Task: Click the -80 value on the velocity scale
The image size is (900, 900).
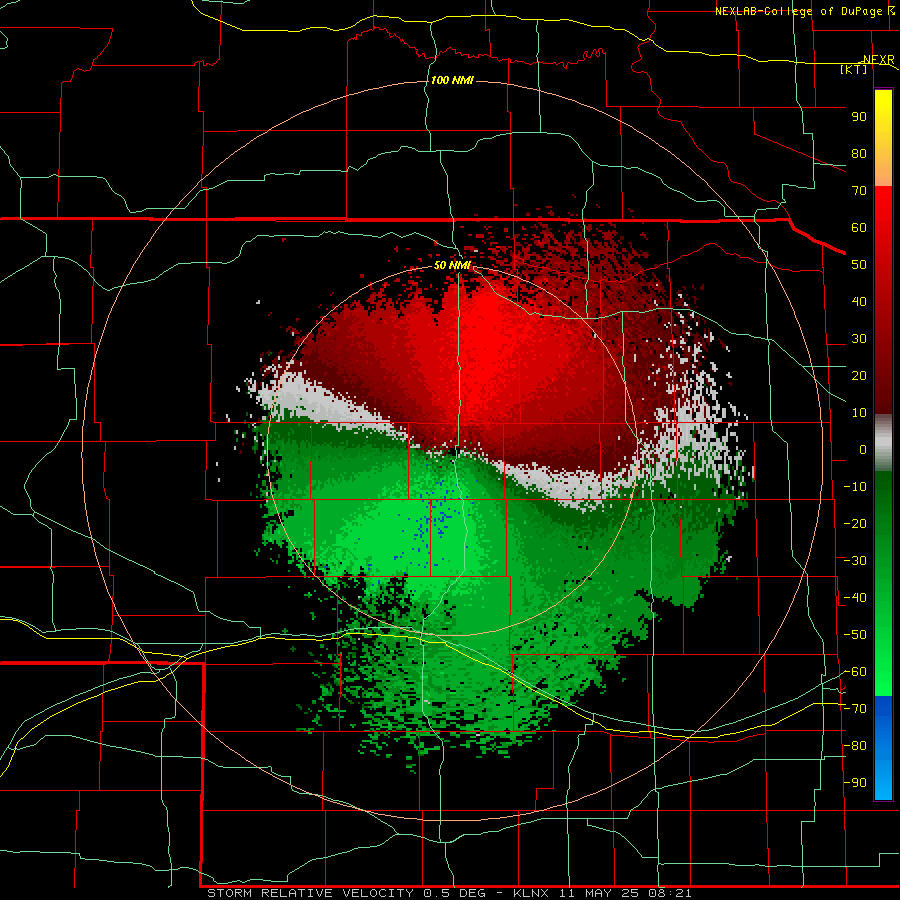Action: (x=855, y=746)
